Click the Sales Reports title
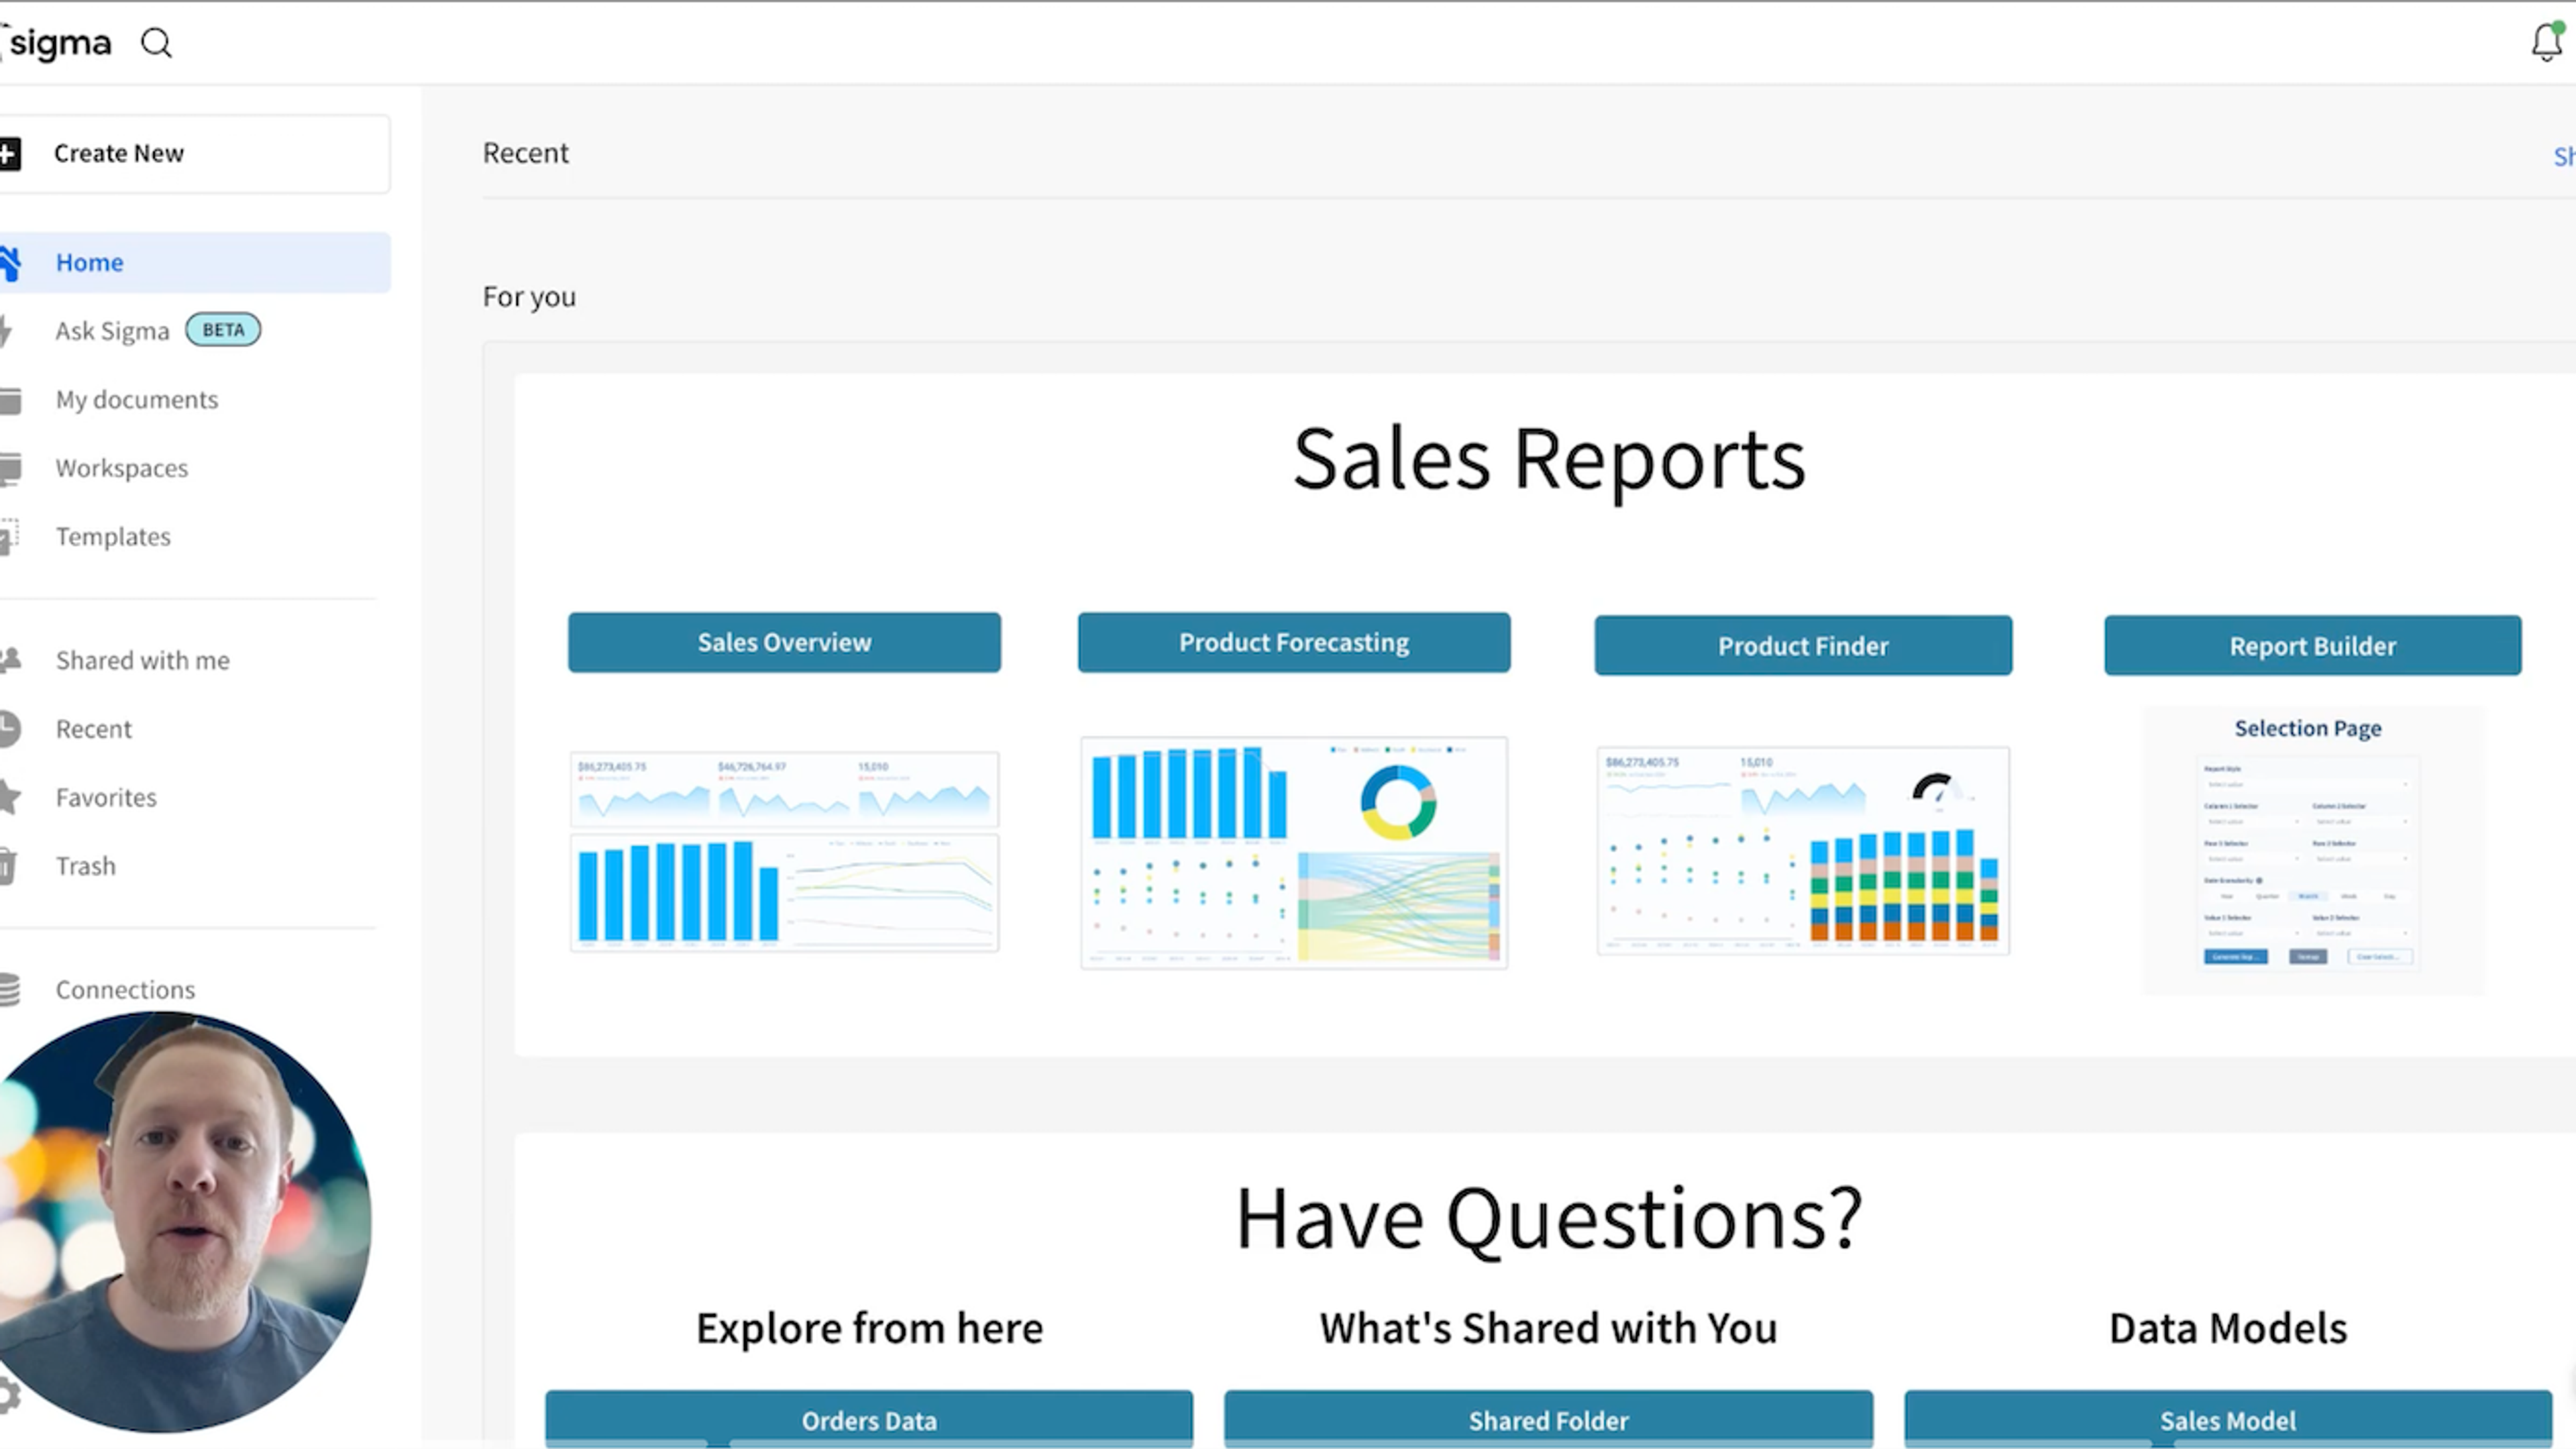 tap(1549, 459)
